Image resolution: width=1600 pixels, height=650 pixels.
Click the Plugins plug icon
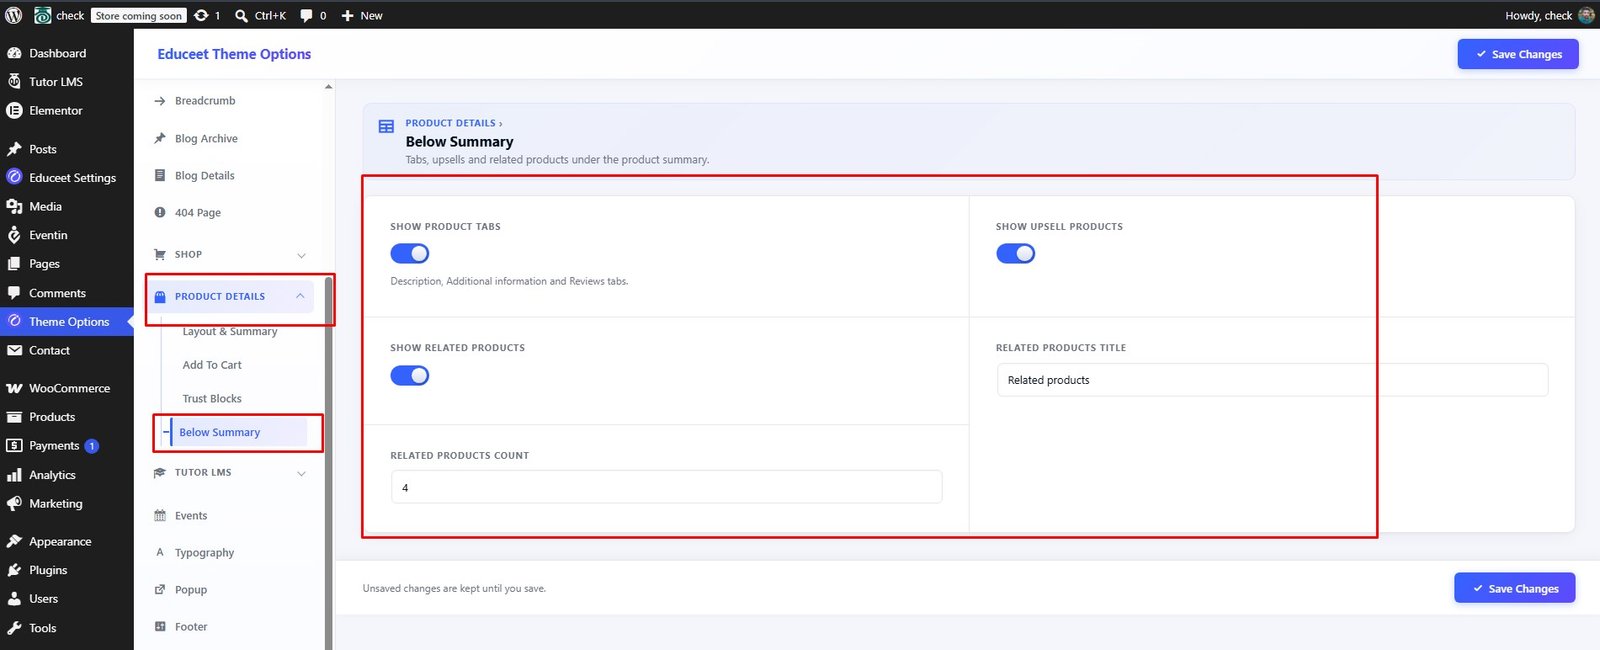(14, 570)
